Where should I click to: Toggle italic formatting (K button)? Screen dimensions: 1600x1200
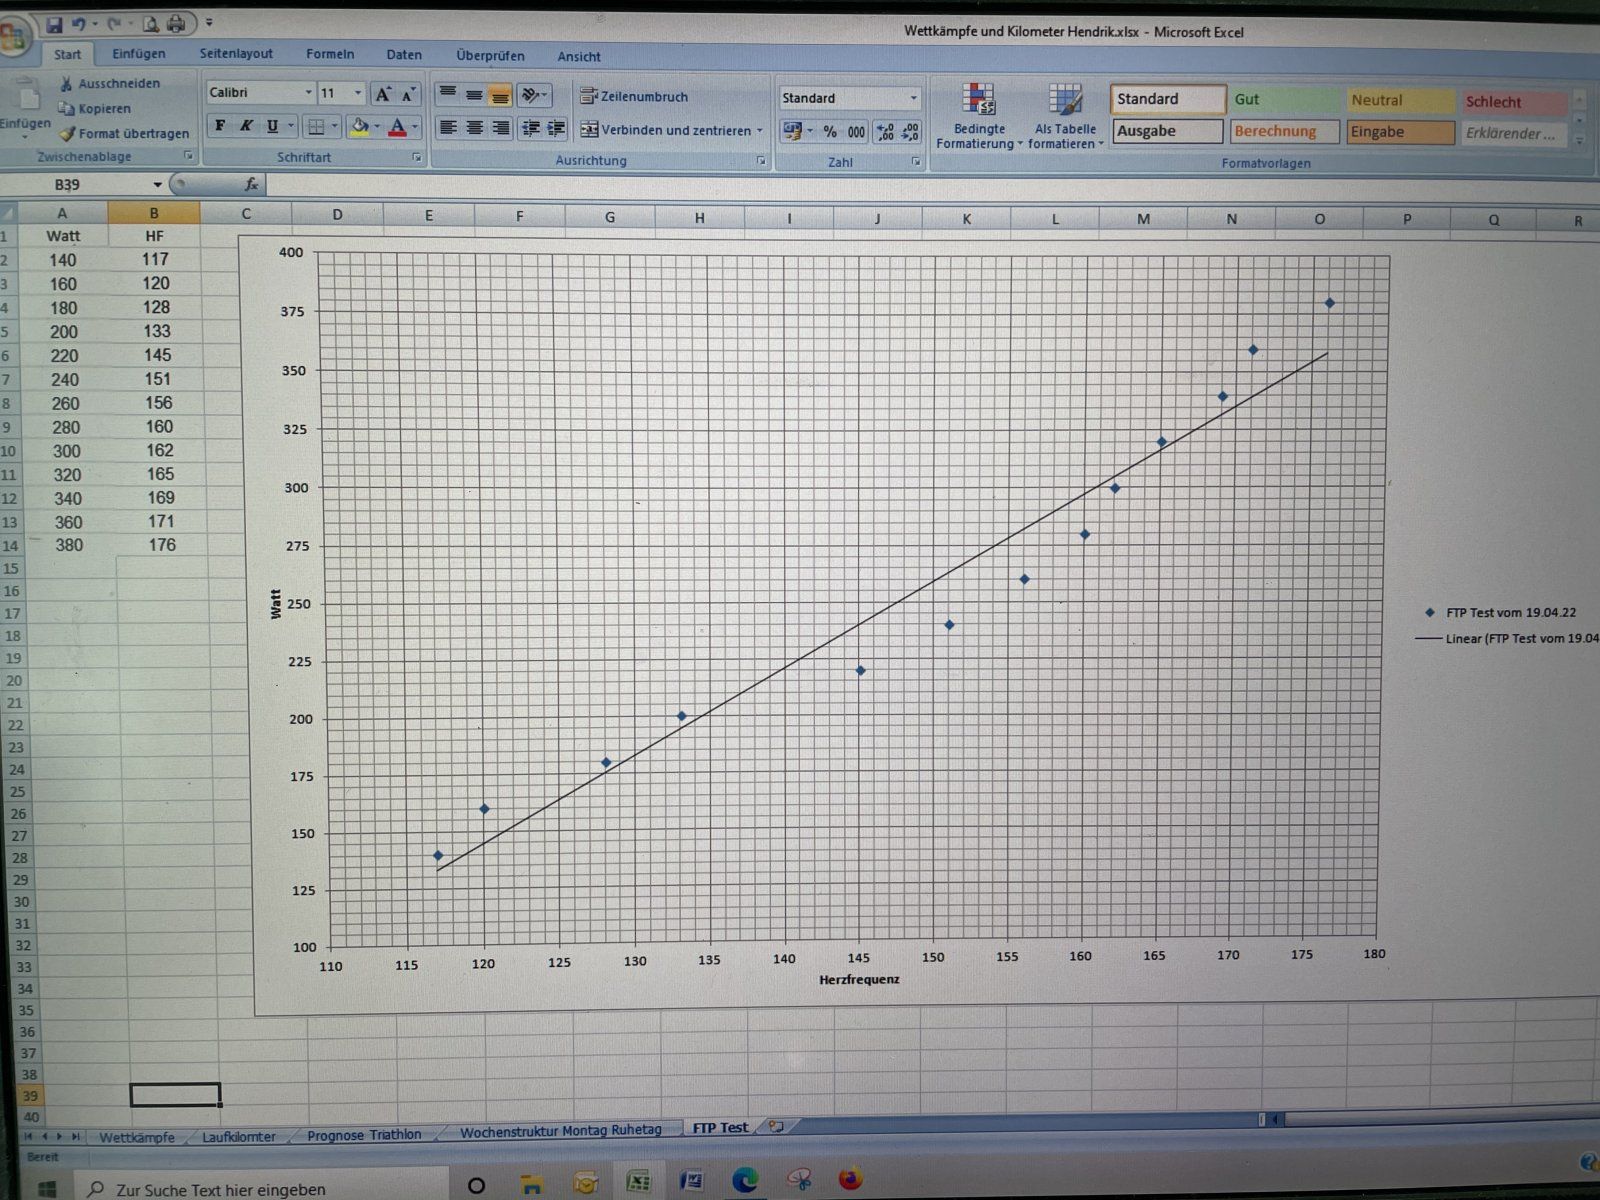tap(246, 126)
